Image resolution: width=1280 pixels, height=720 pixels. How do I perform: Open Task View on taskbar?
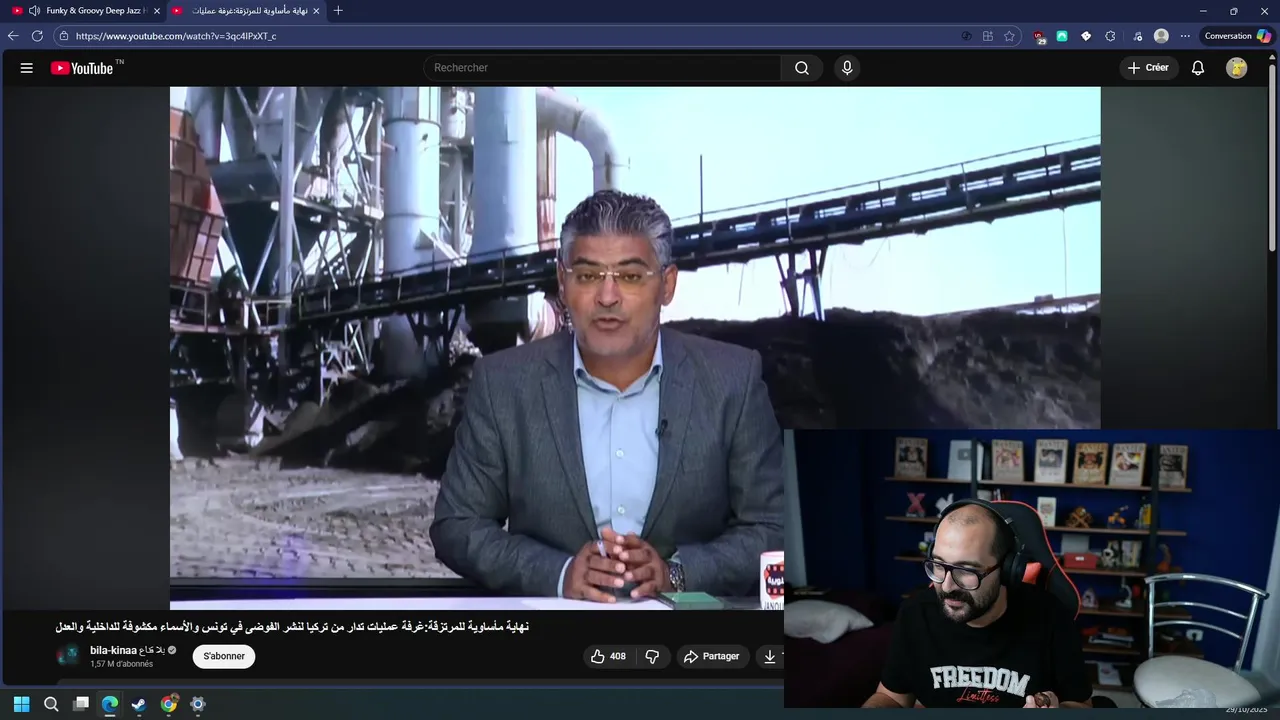[x=81, y=704]
